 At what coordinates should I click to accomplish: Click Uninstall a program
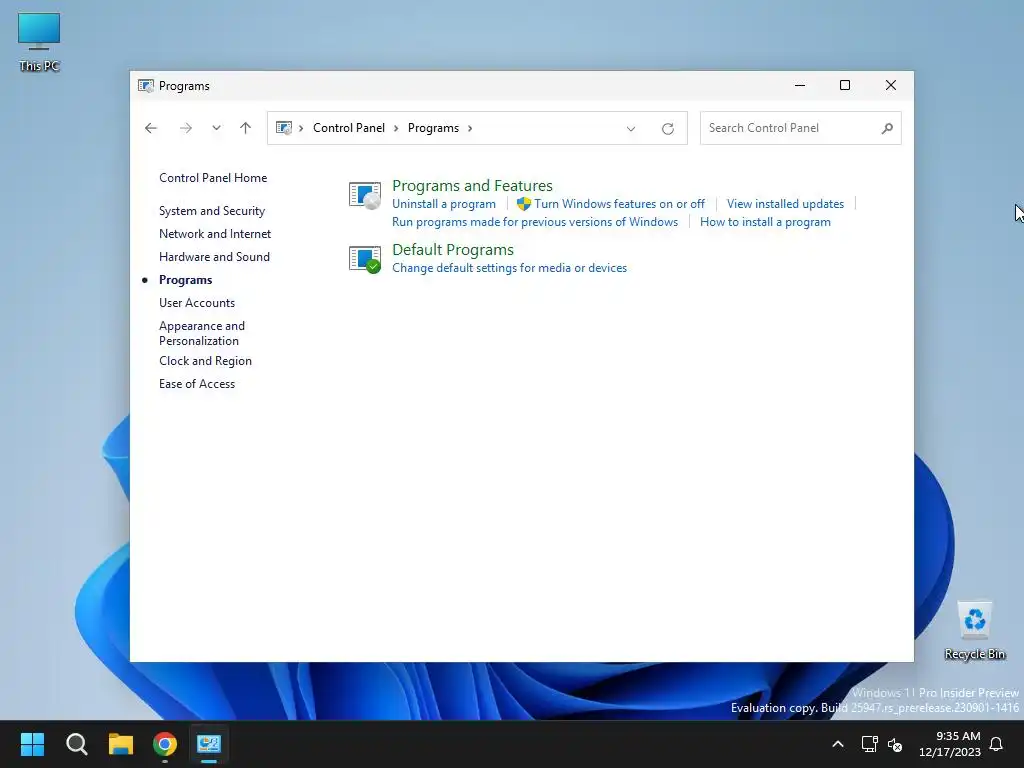[x=443, y=204]
